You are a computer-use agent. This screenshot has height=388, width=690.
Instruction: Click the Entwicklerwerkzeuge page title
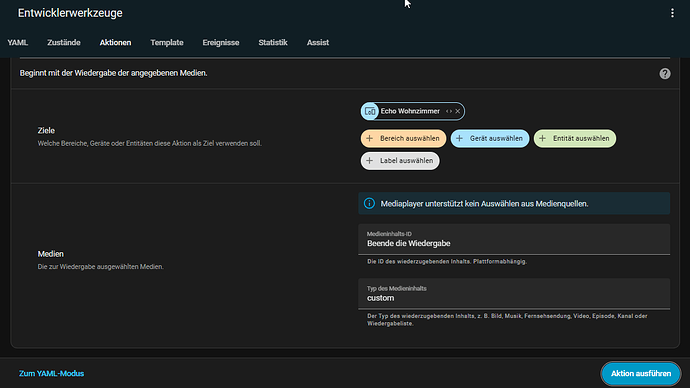(70, 13)
